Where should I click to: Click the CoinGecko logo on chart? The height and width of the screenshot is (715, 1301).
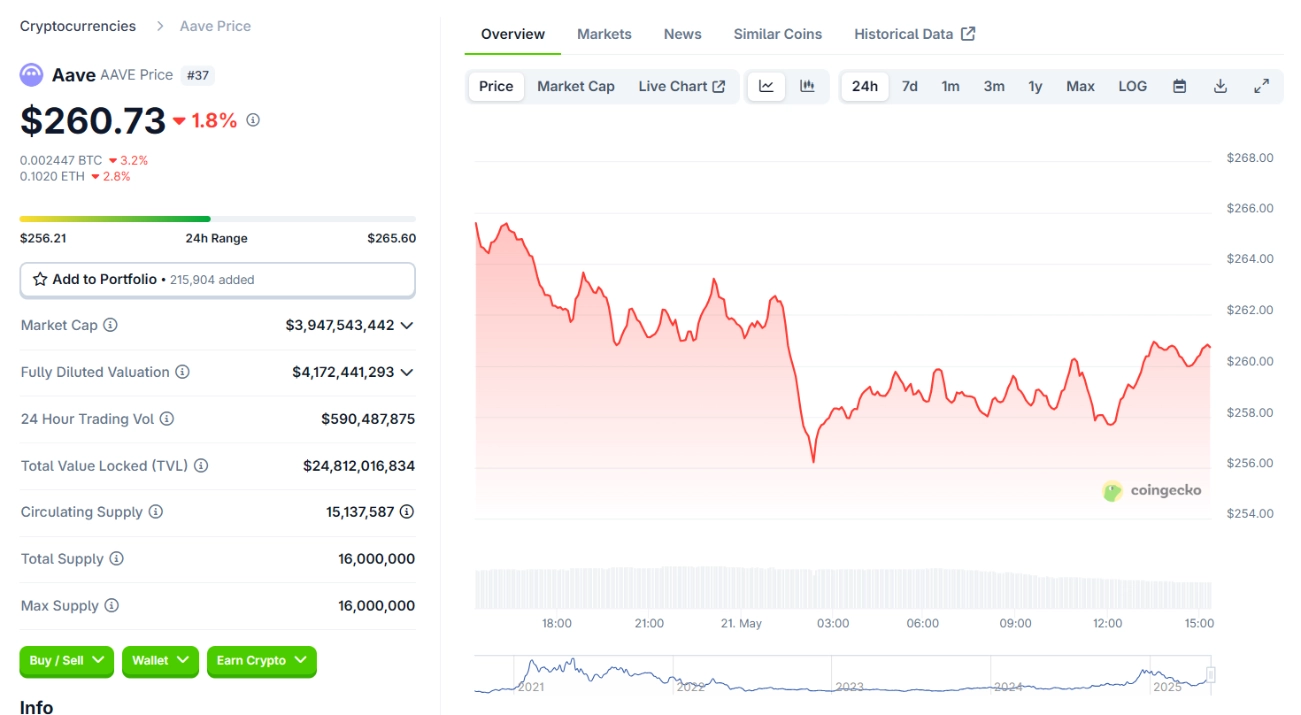(1152, 491)
